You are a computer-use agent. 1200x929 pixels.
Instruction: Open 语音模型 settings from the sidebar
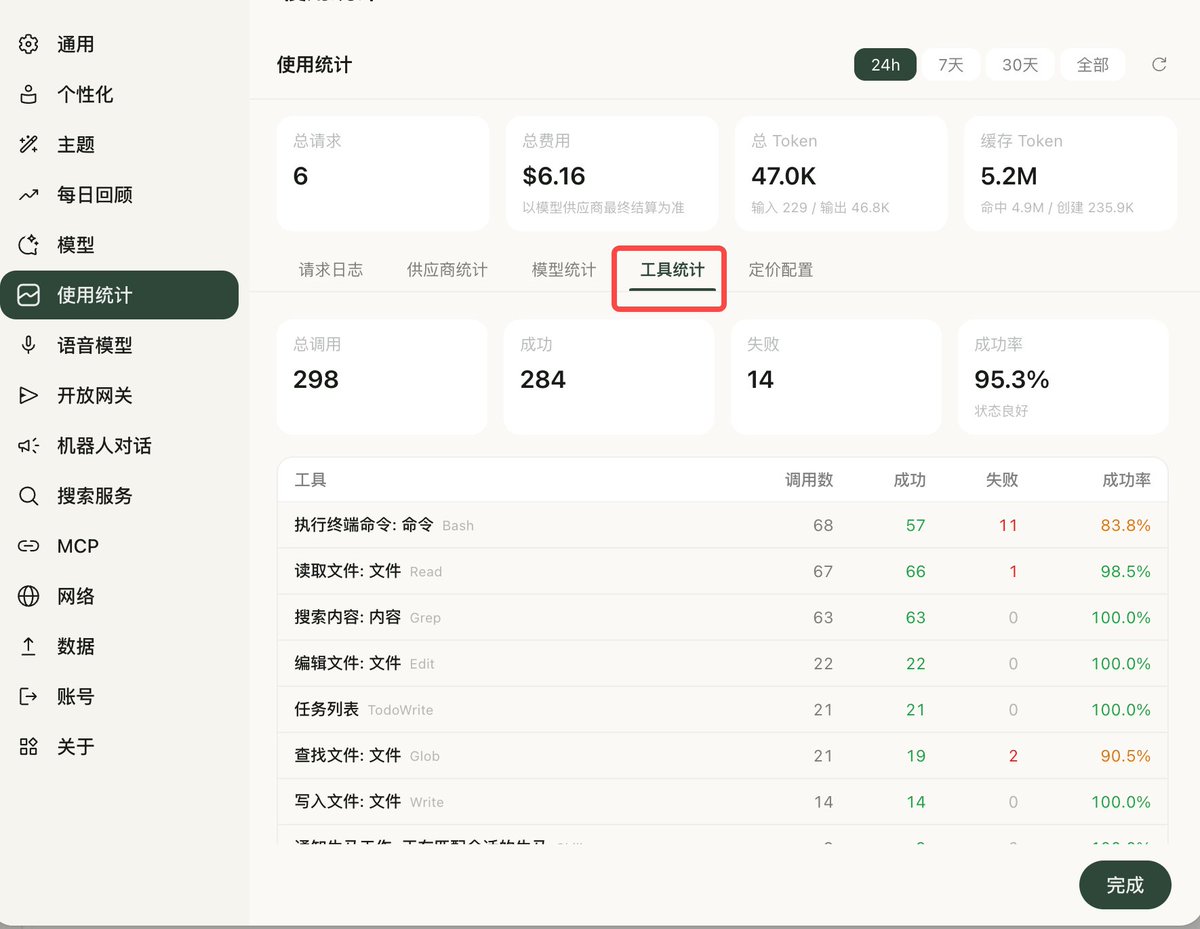[28, 345]
